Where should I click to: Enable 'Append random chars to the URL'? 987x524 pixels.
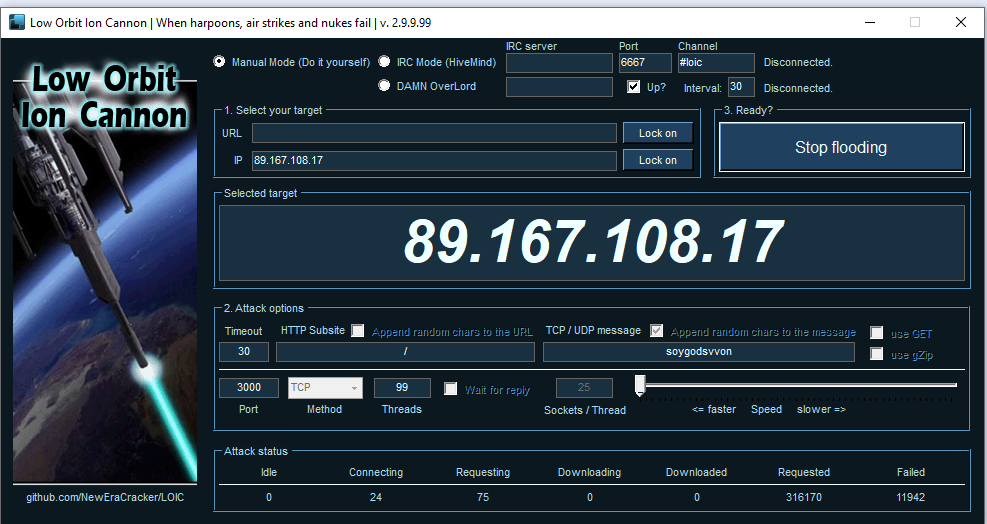click(x=358, y=331)
